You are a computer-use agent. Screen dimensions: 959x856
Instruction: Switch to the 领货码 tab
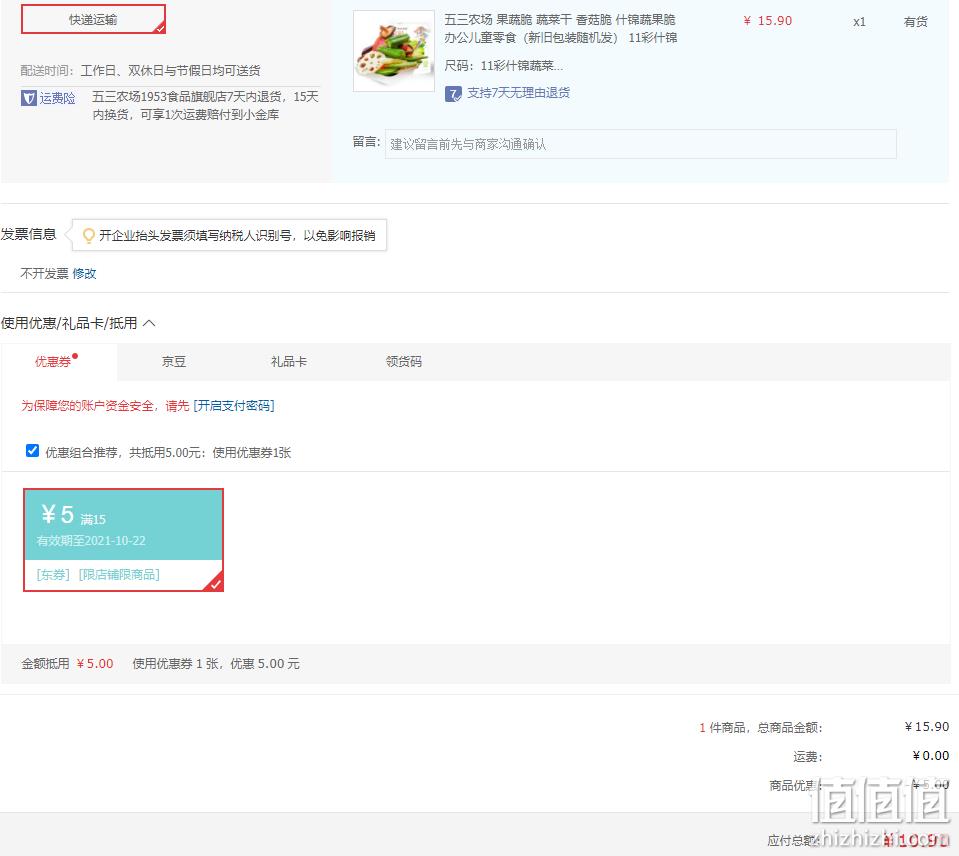(x=404, y=361)
